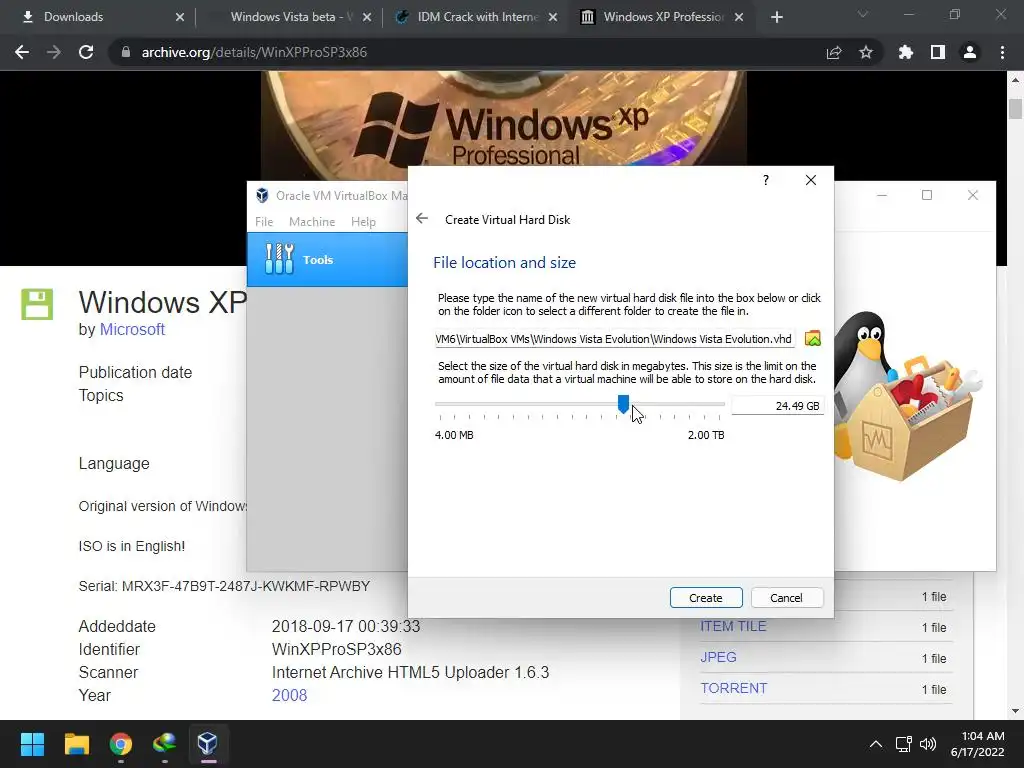Click the share page icon in address bar
The width and height of the screenshot is (1024, 768).
tap(834, 52)
